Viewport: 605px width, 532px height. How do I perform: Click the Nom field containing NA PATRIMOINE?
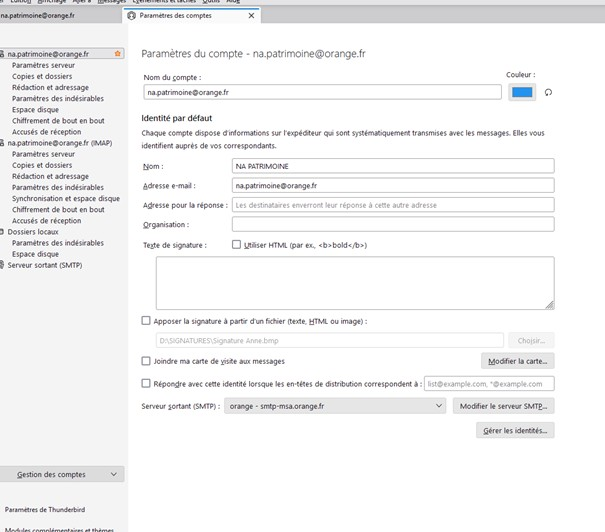(x=393, y=166)
